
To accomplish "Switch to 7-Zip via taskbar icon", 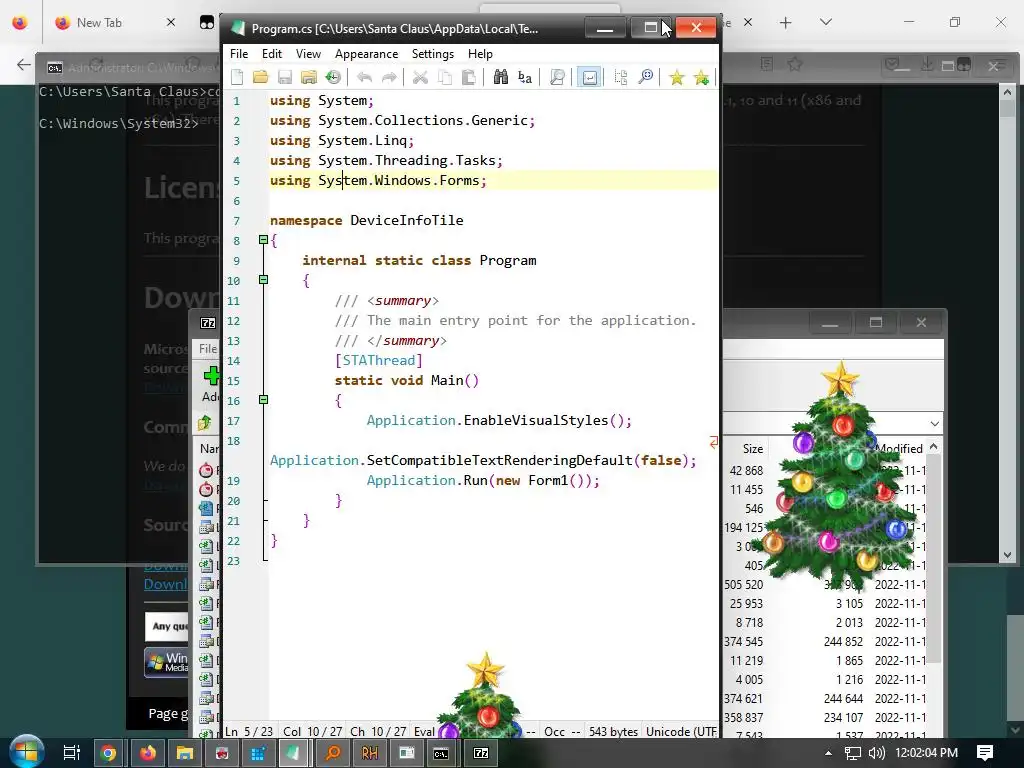I will point(481,753).
